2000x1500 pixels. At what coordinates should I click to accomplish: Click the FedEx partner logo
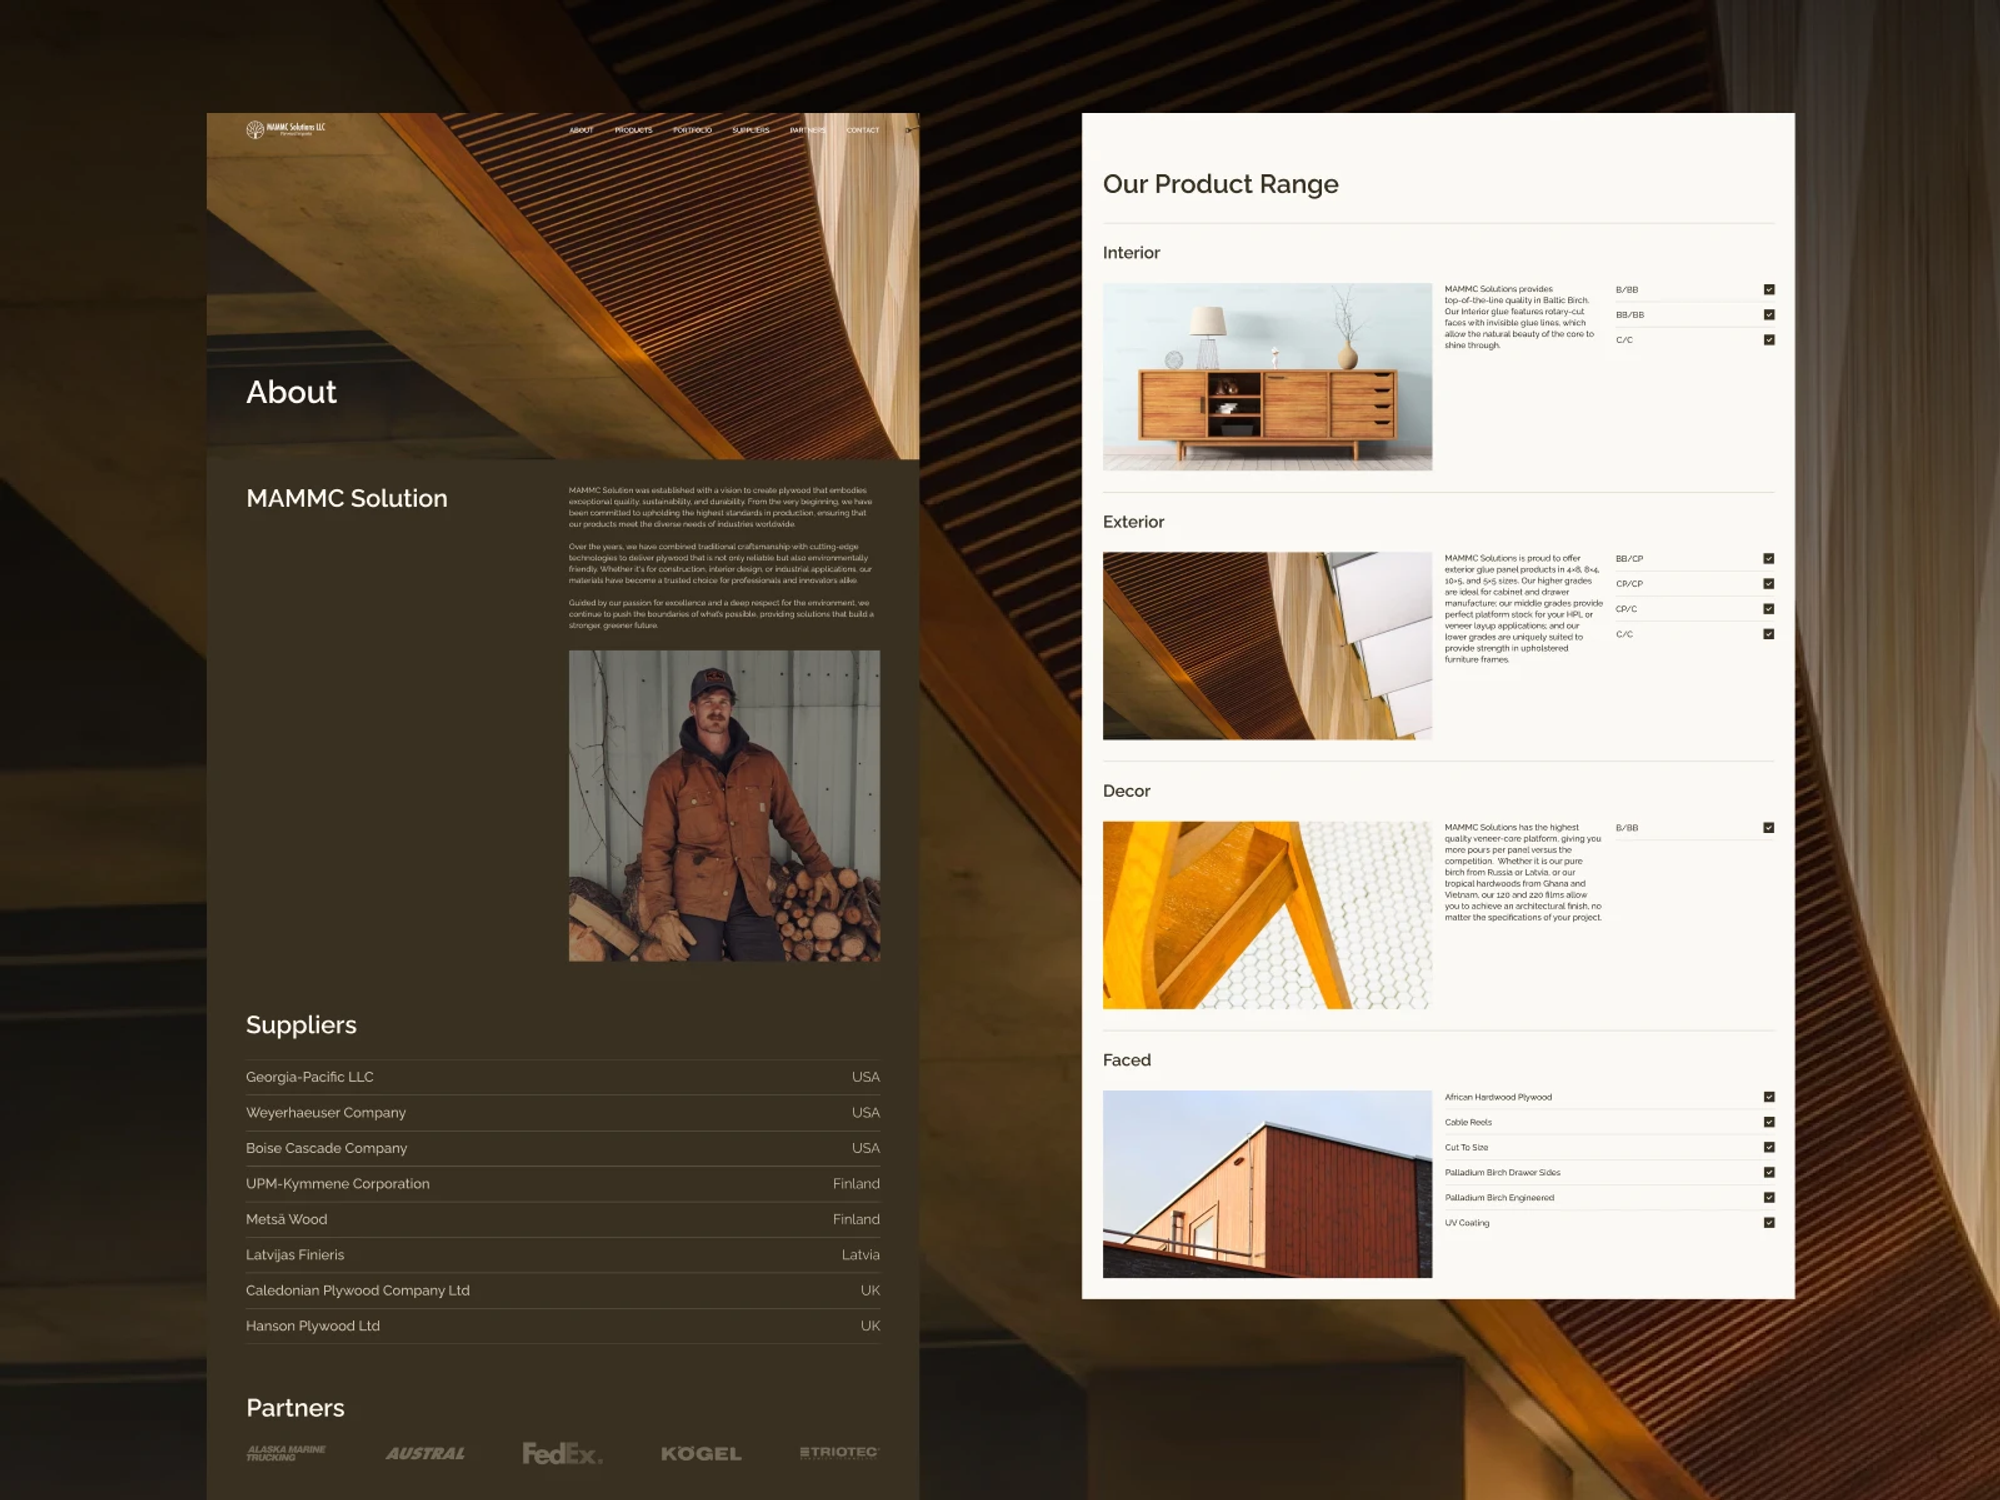(562, 1453)
